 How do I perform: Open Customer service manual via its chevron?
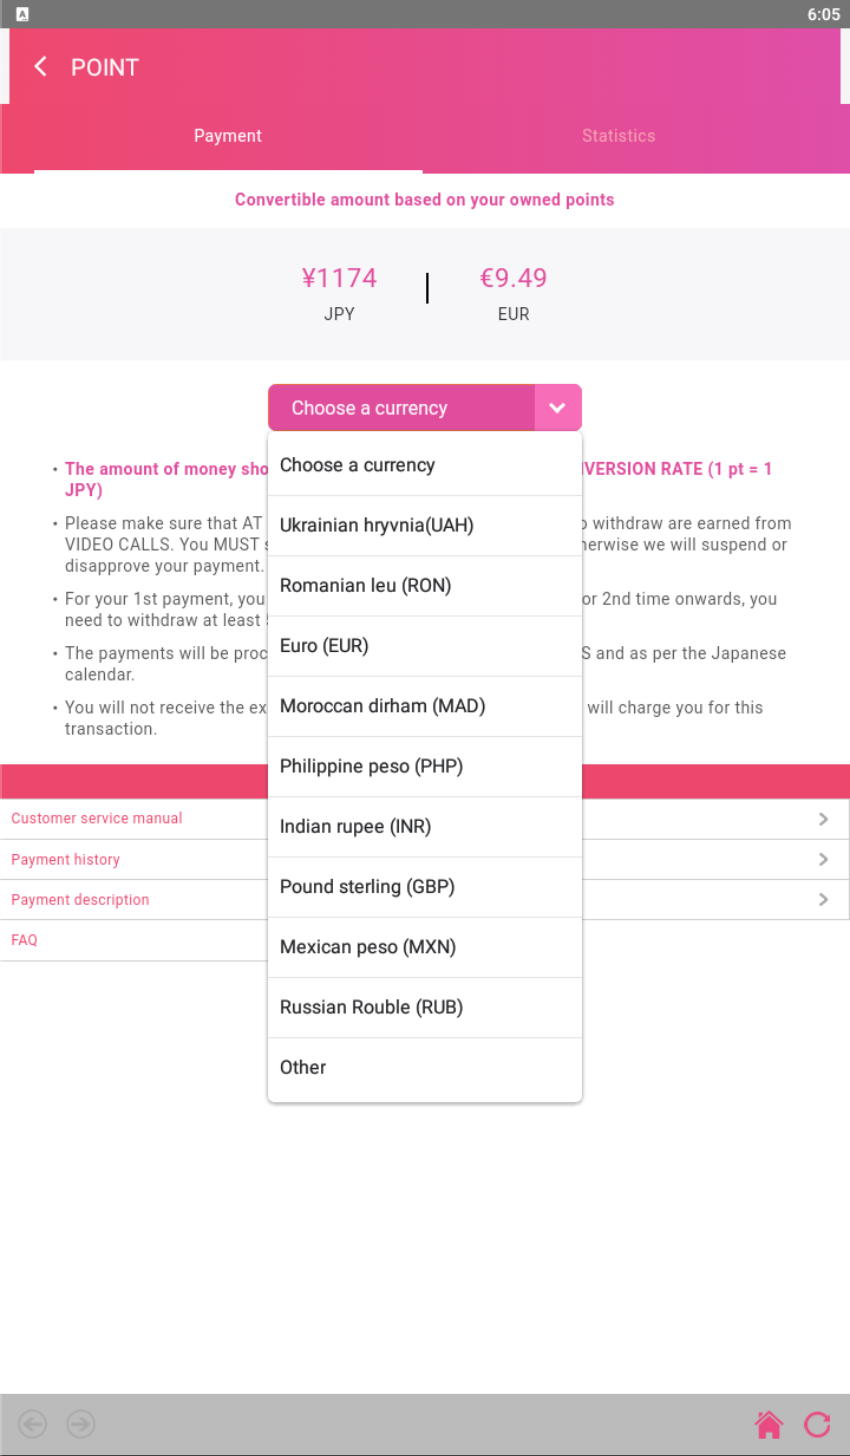[823, 819]
